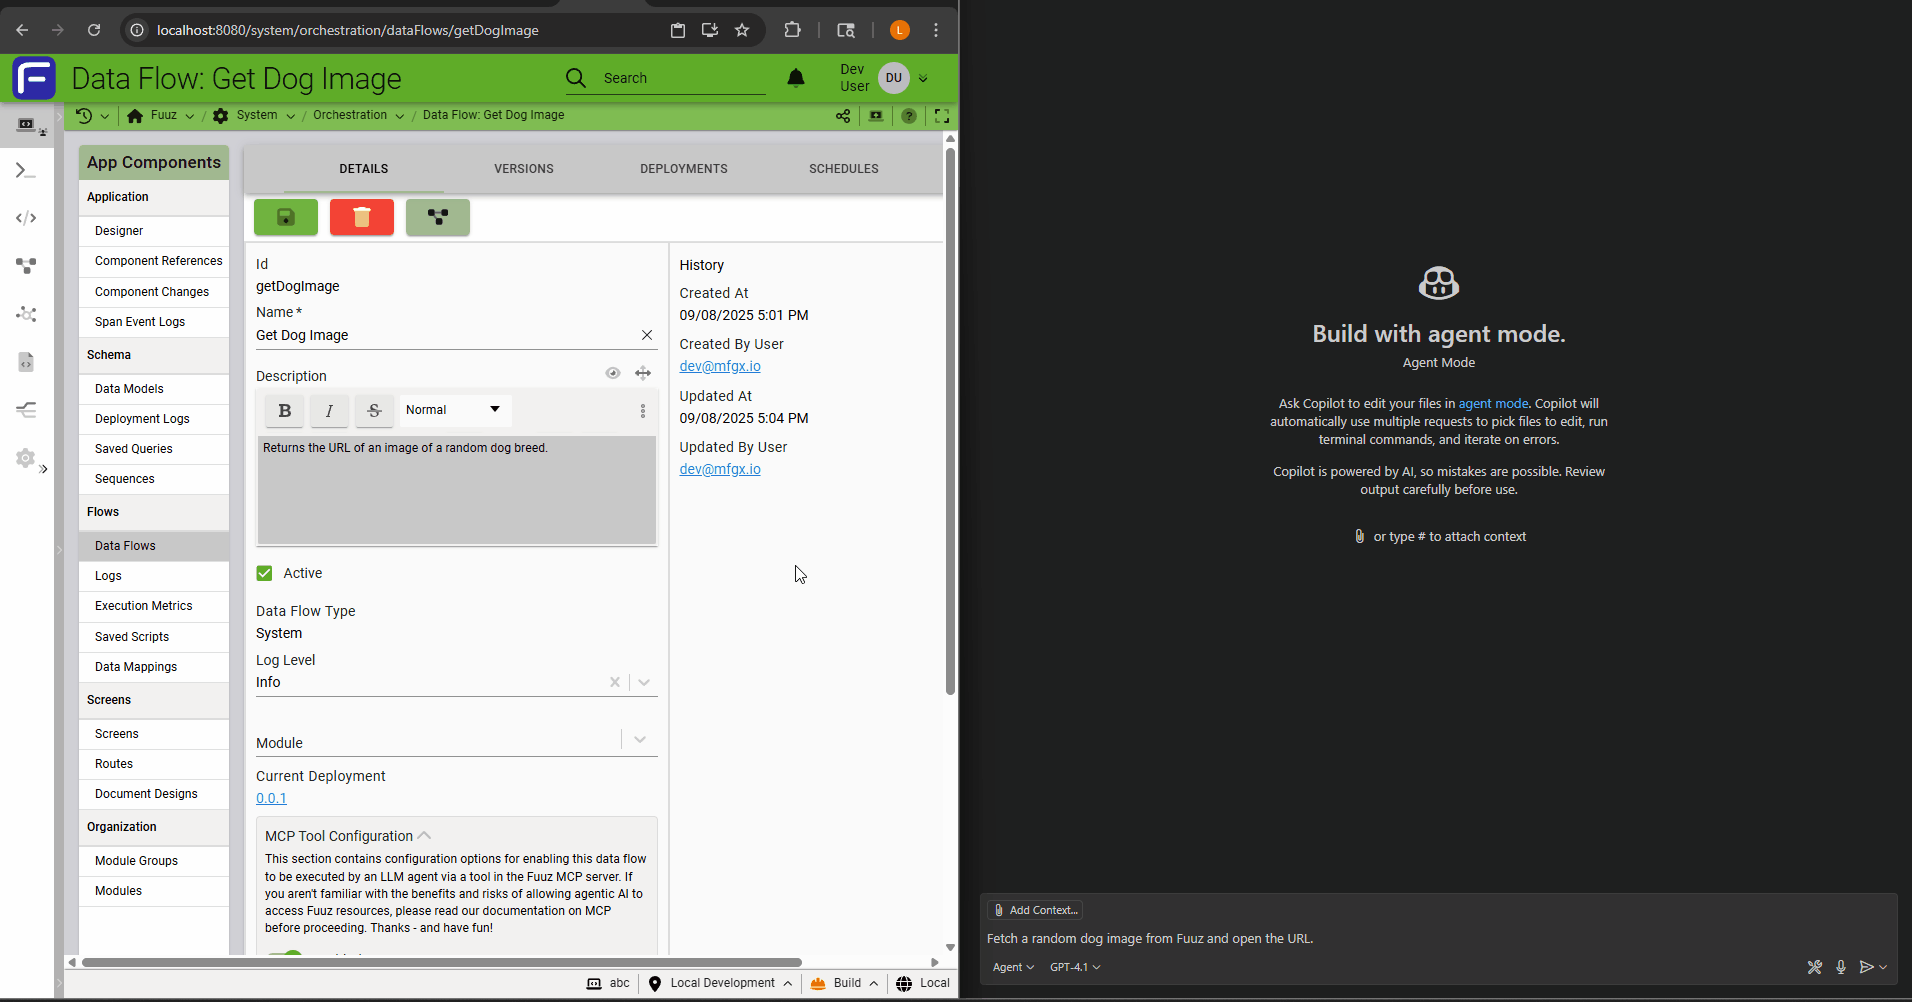Image resolution: width=1912 pixels, height=1002 pixels.
Task: Open the Log Level dropdown arrow
Action: (644, 682)
